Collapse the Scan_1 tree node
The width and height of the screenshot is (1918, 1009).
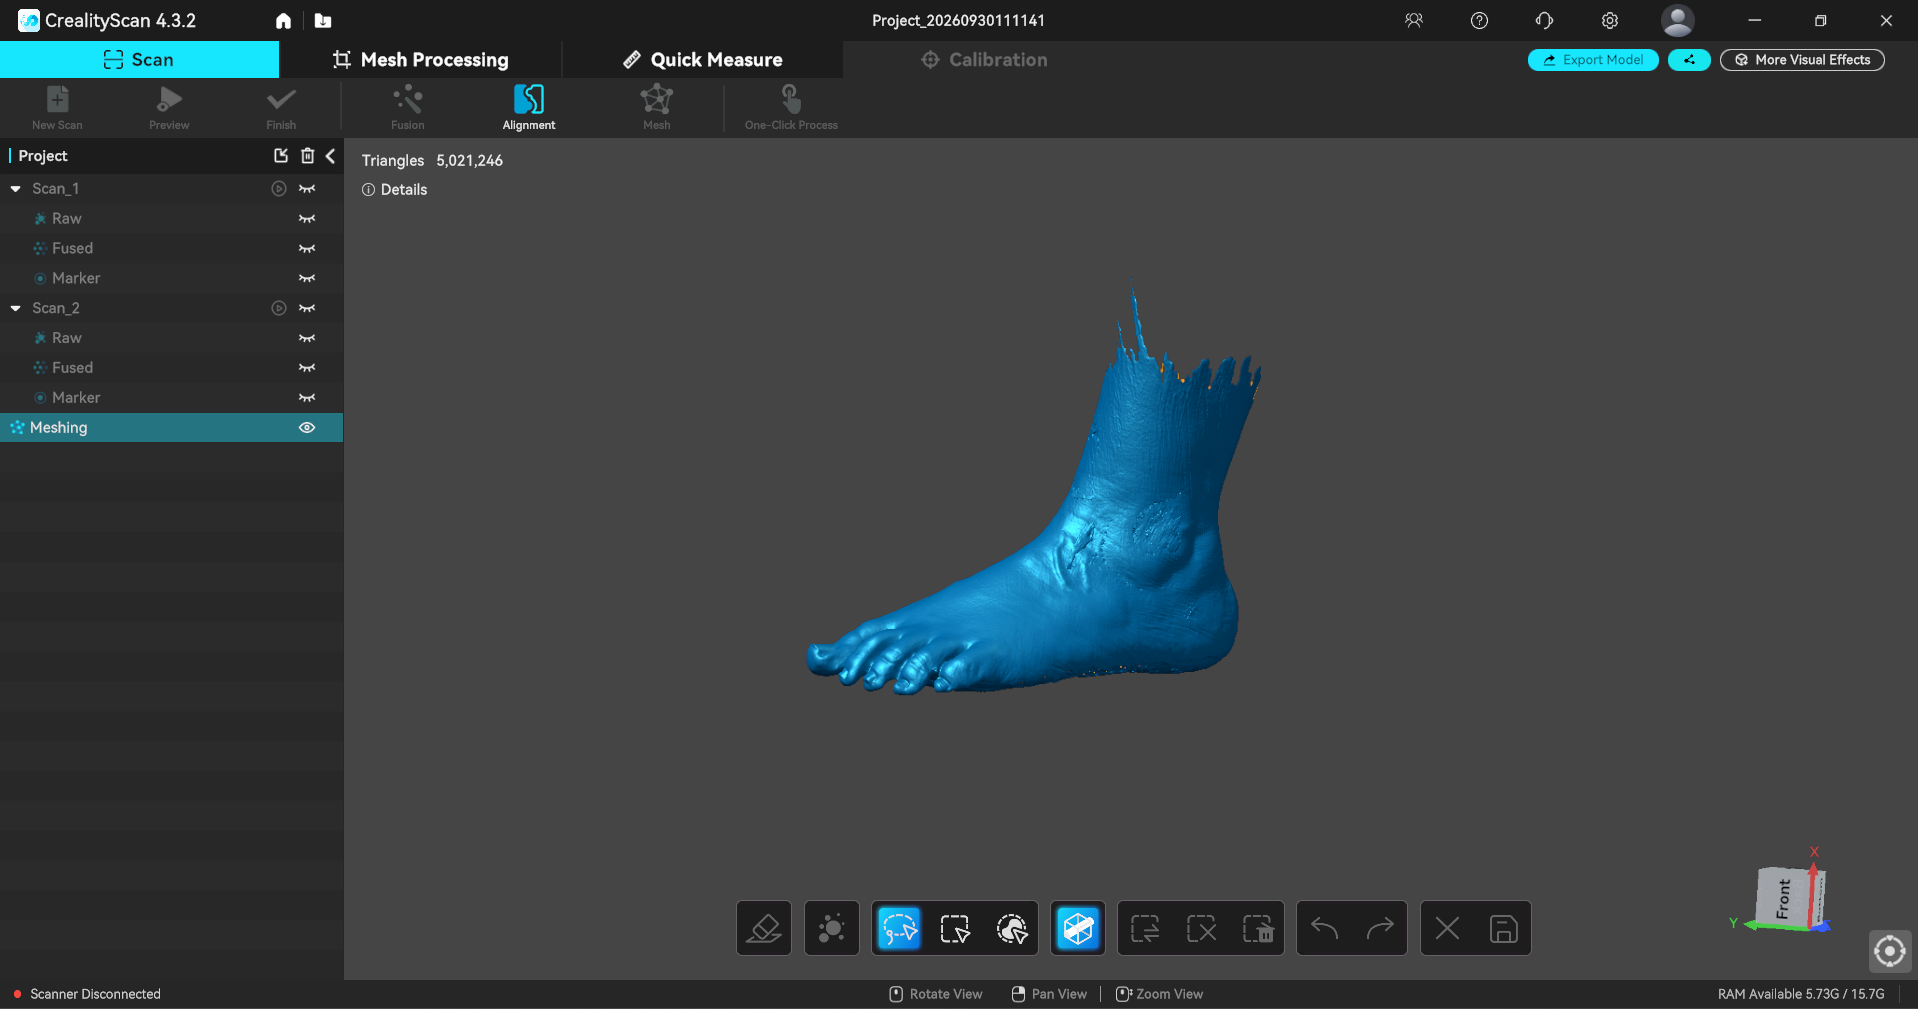(15, 188)
